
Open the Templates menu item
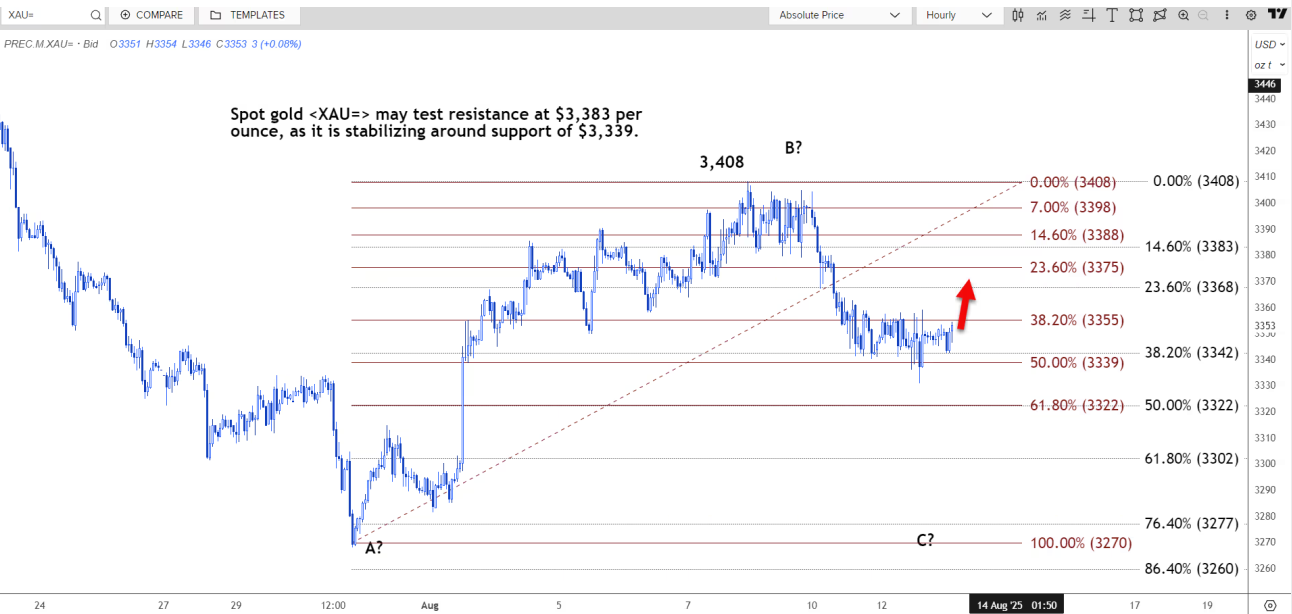248,15
